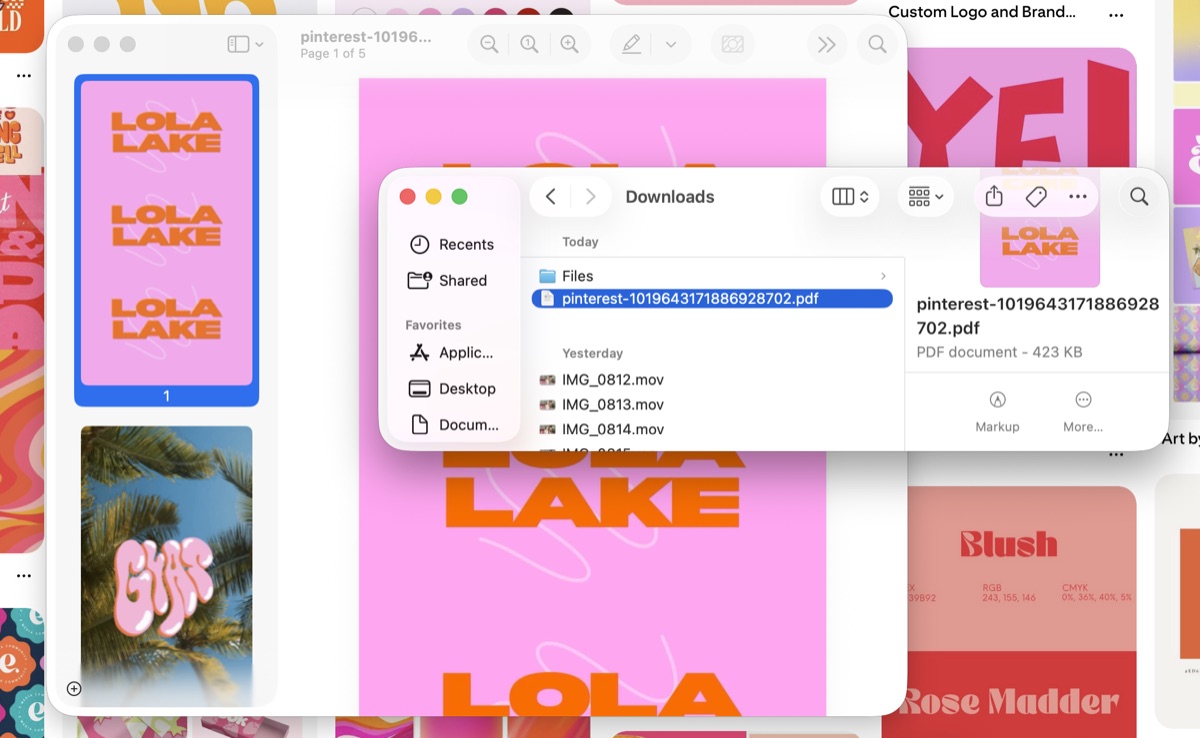Click the actual size zoom button in Preview
The width and height of the screenshot is (1200, 738).
529,44
